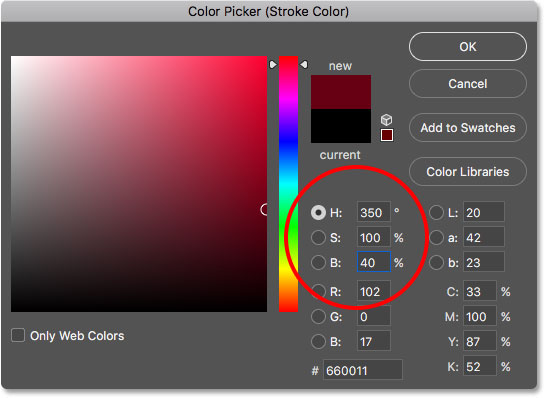Select the S saturation radio button

318,238
